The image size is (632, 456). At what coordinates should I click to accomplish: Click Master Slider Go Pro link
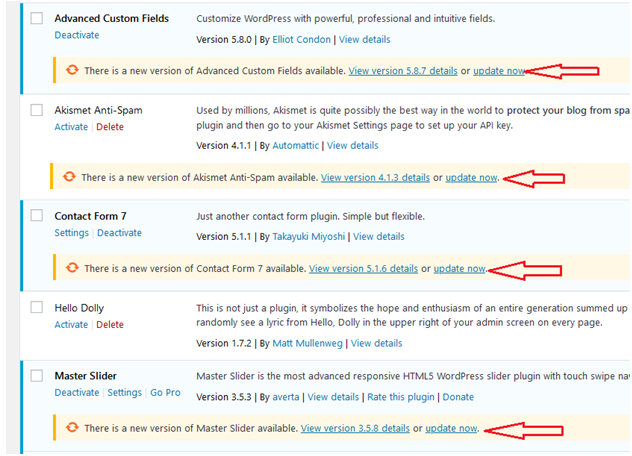[166, 392]
